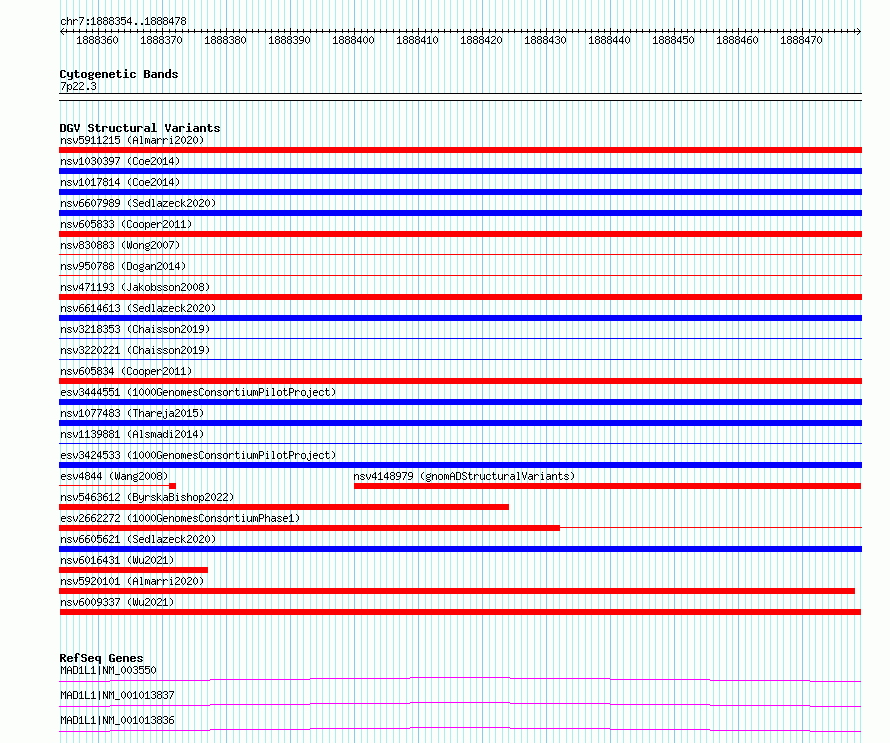
Task: Click ruler position 1888470
Action: pos(801,40)
